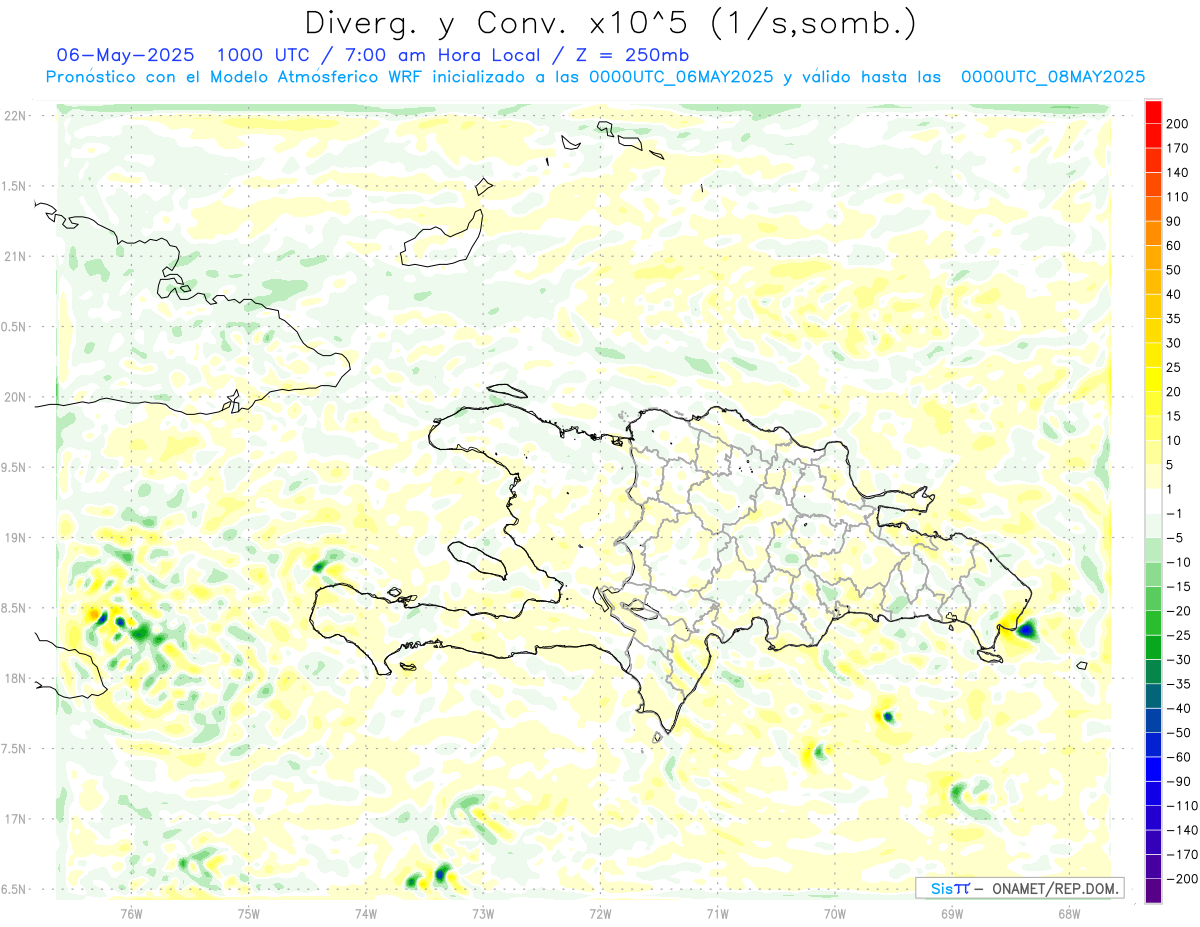This screenshot has height=927, width=1200.
Task: Click the '18N' latitude axis label
Action: [15, 679]
